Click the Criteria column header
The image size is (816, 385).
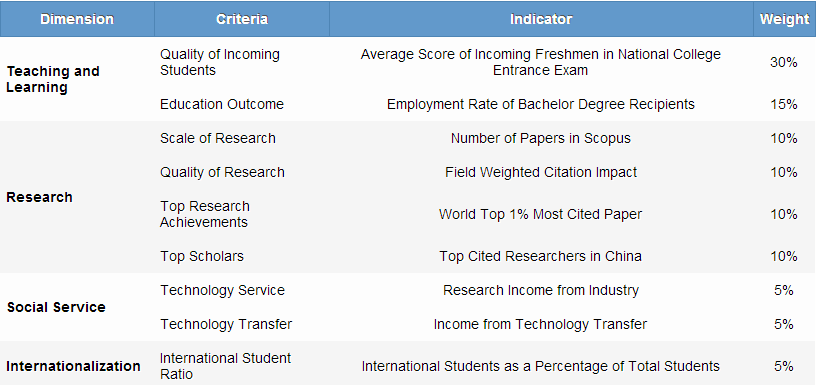(x=242, y=19)
